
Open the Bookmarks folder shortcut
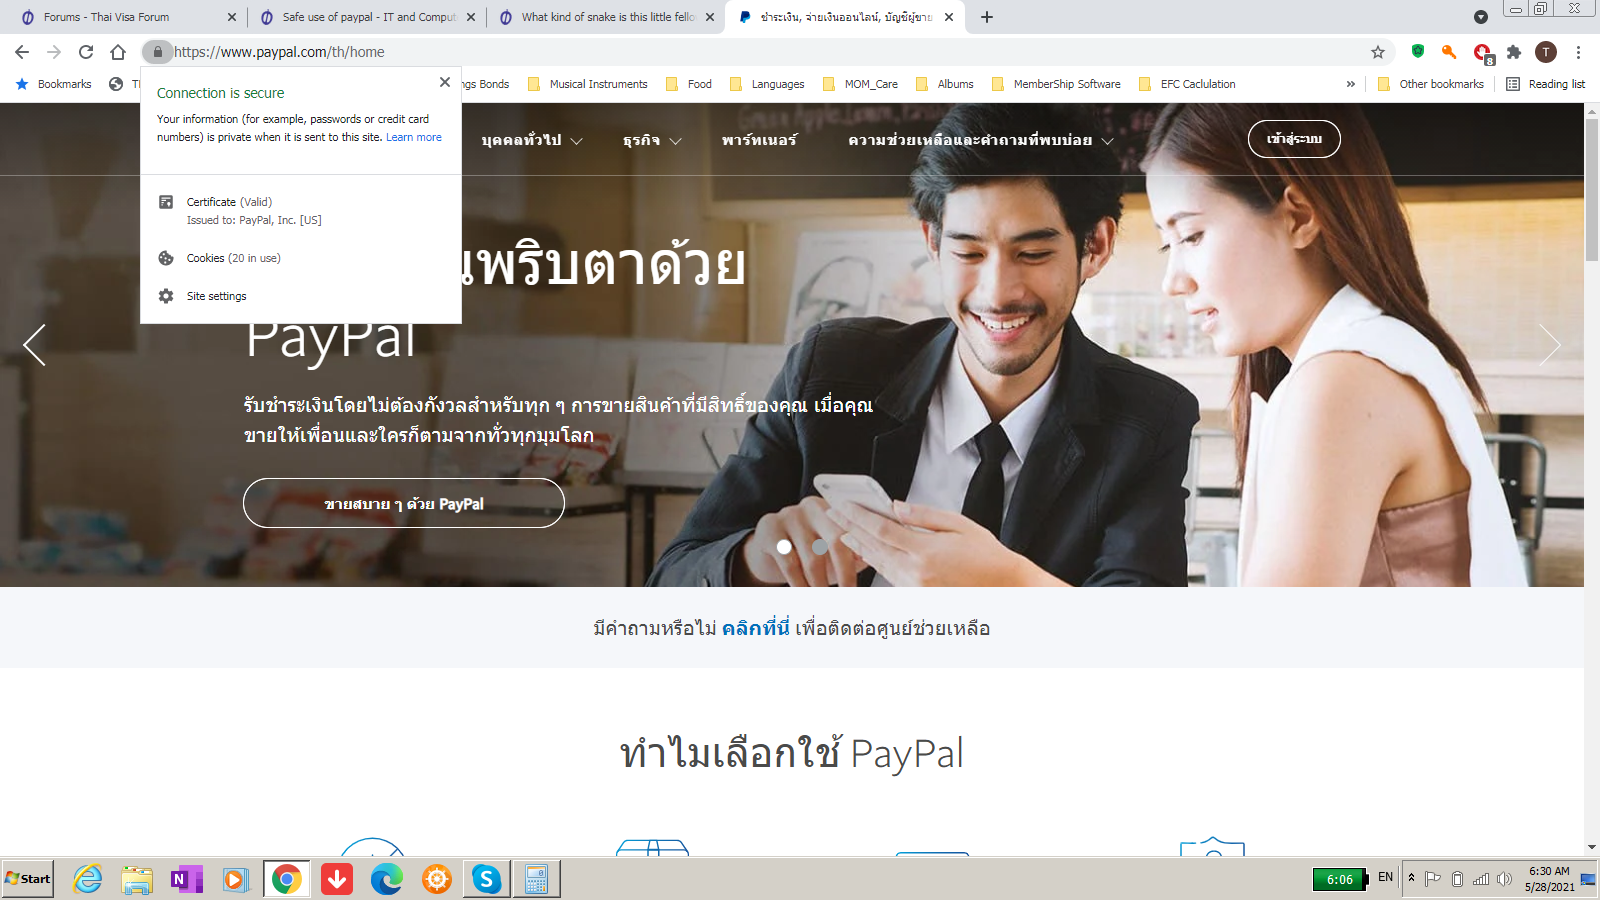coord(54,84)
